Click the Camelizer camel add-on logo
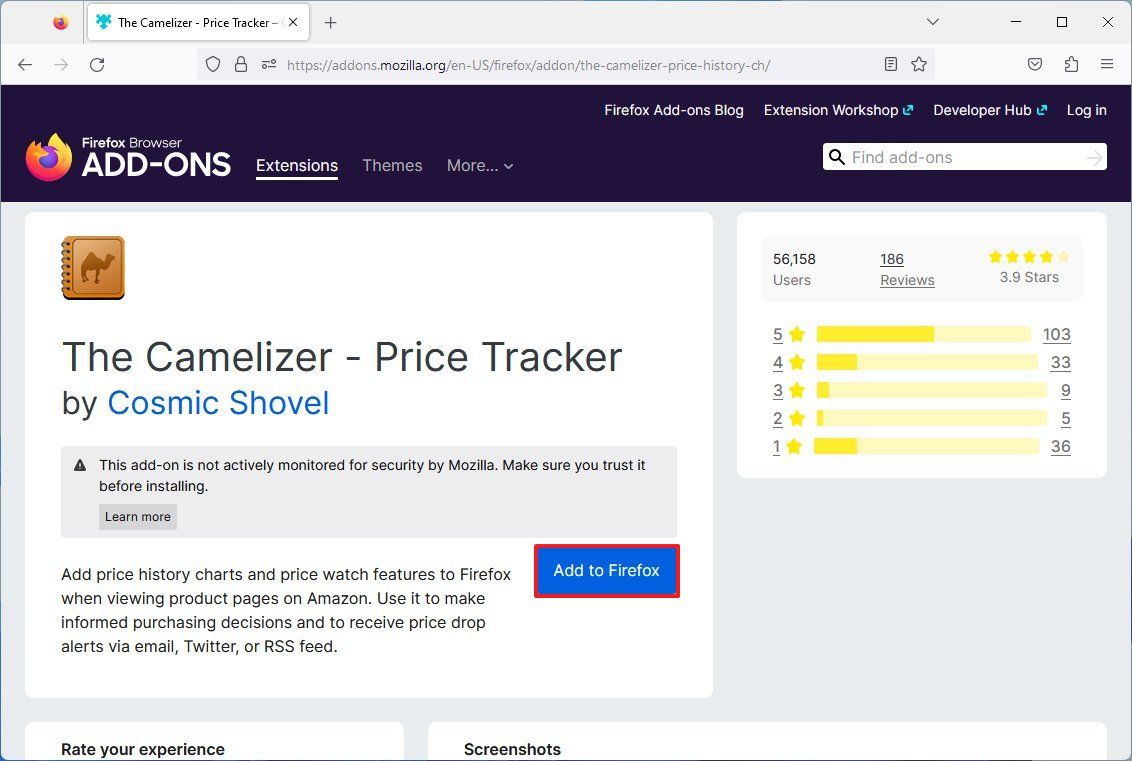This screenshot has height=761, width=1132. (x=92, y=267)
